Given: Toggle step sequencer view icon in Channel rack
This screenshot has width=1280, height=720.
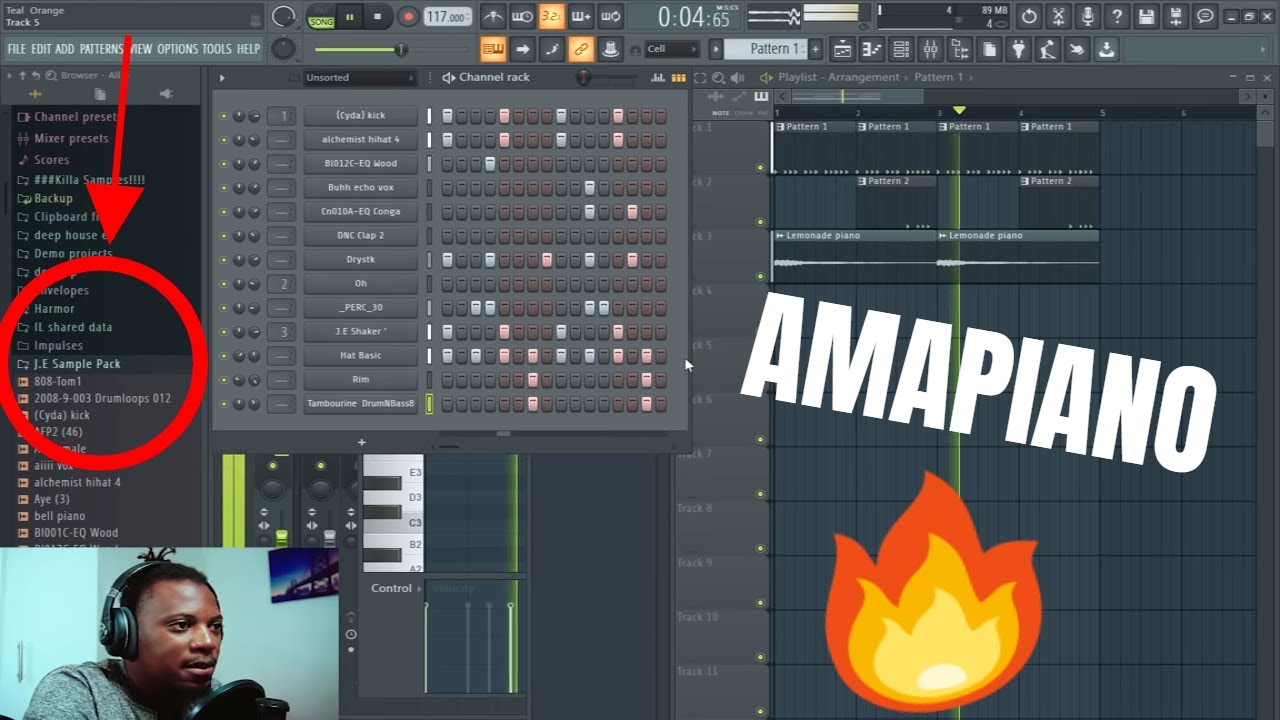Looking at the screenshot, I should [679, 78].
